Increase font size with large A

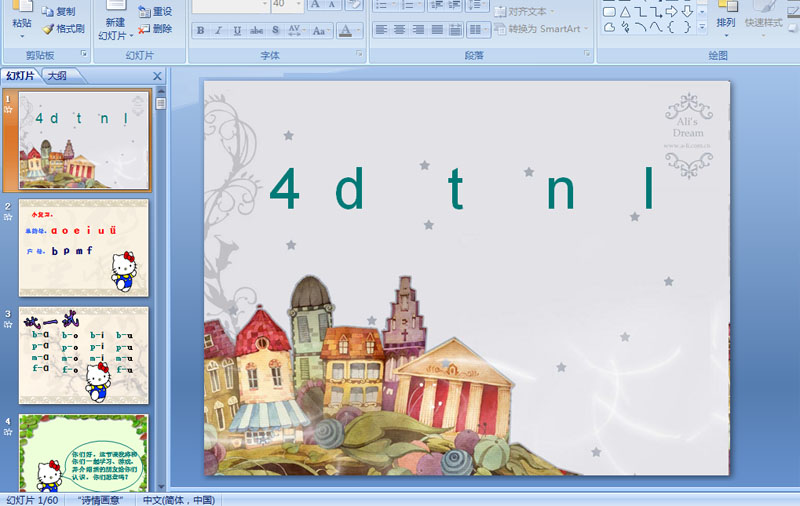pos(315,4)
